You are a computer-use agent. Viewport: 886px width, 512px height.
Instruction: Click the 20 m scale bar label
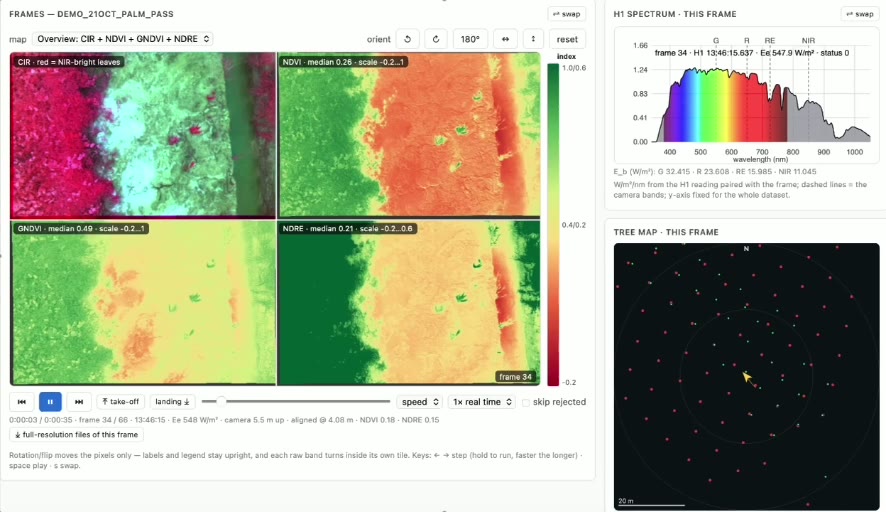[x=626, y=501]
